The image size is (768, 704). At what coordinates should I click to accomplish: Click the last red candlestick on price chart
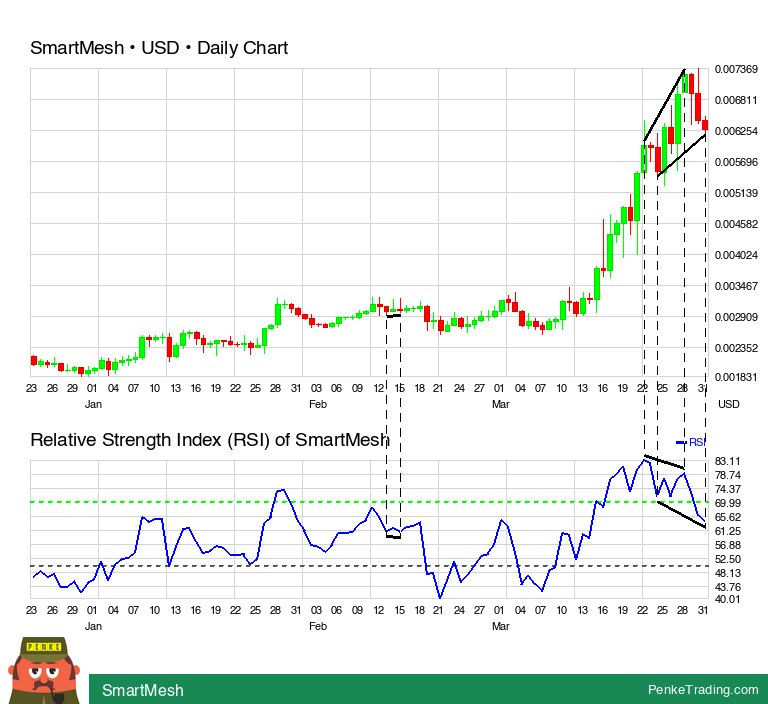(x=705, y=124)
